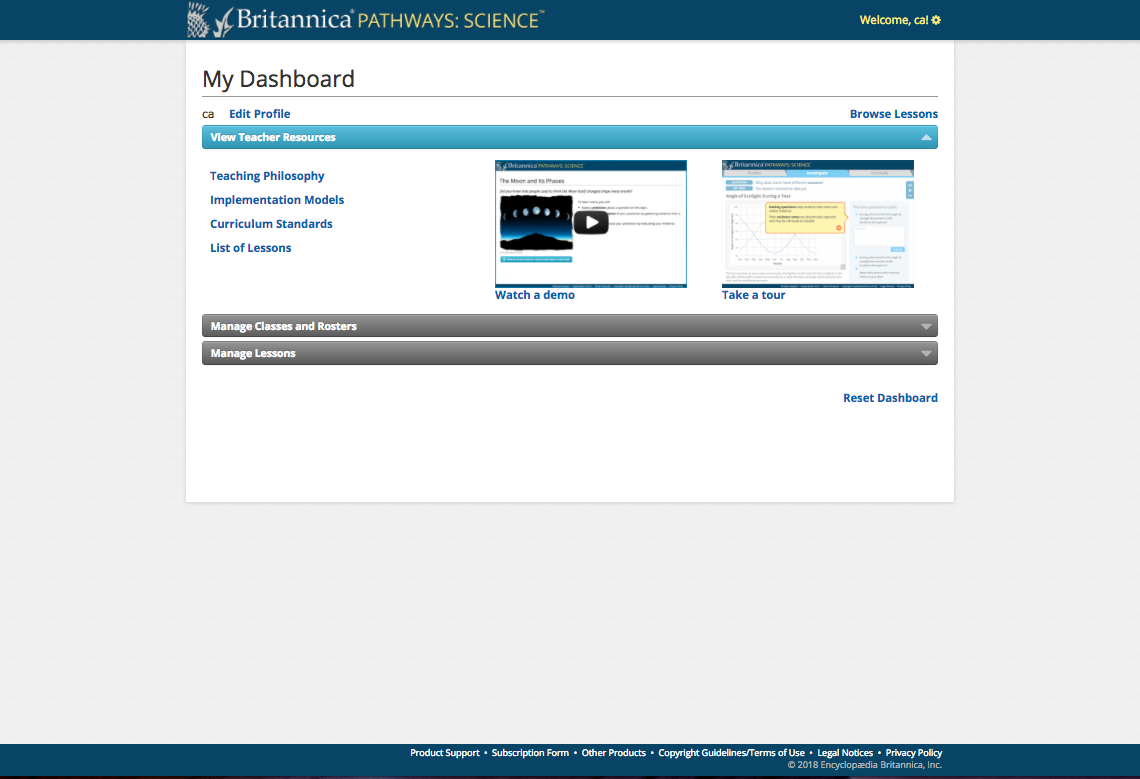Open Privacy Policy footer link
The image size is (1140, 779).
pyautogui.click(x=913, y=753)
